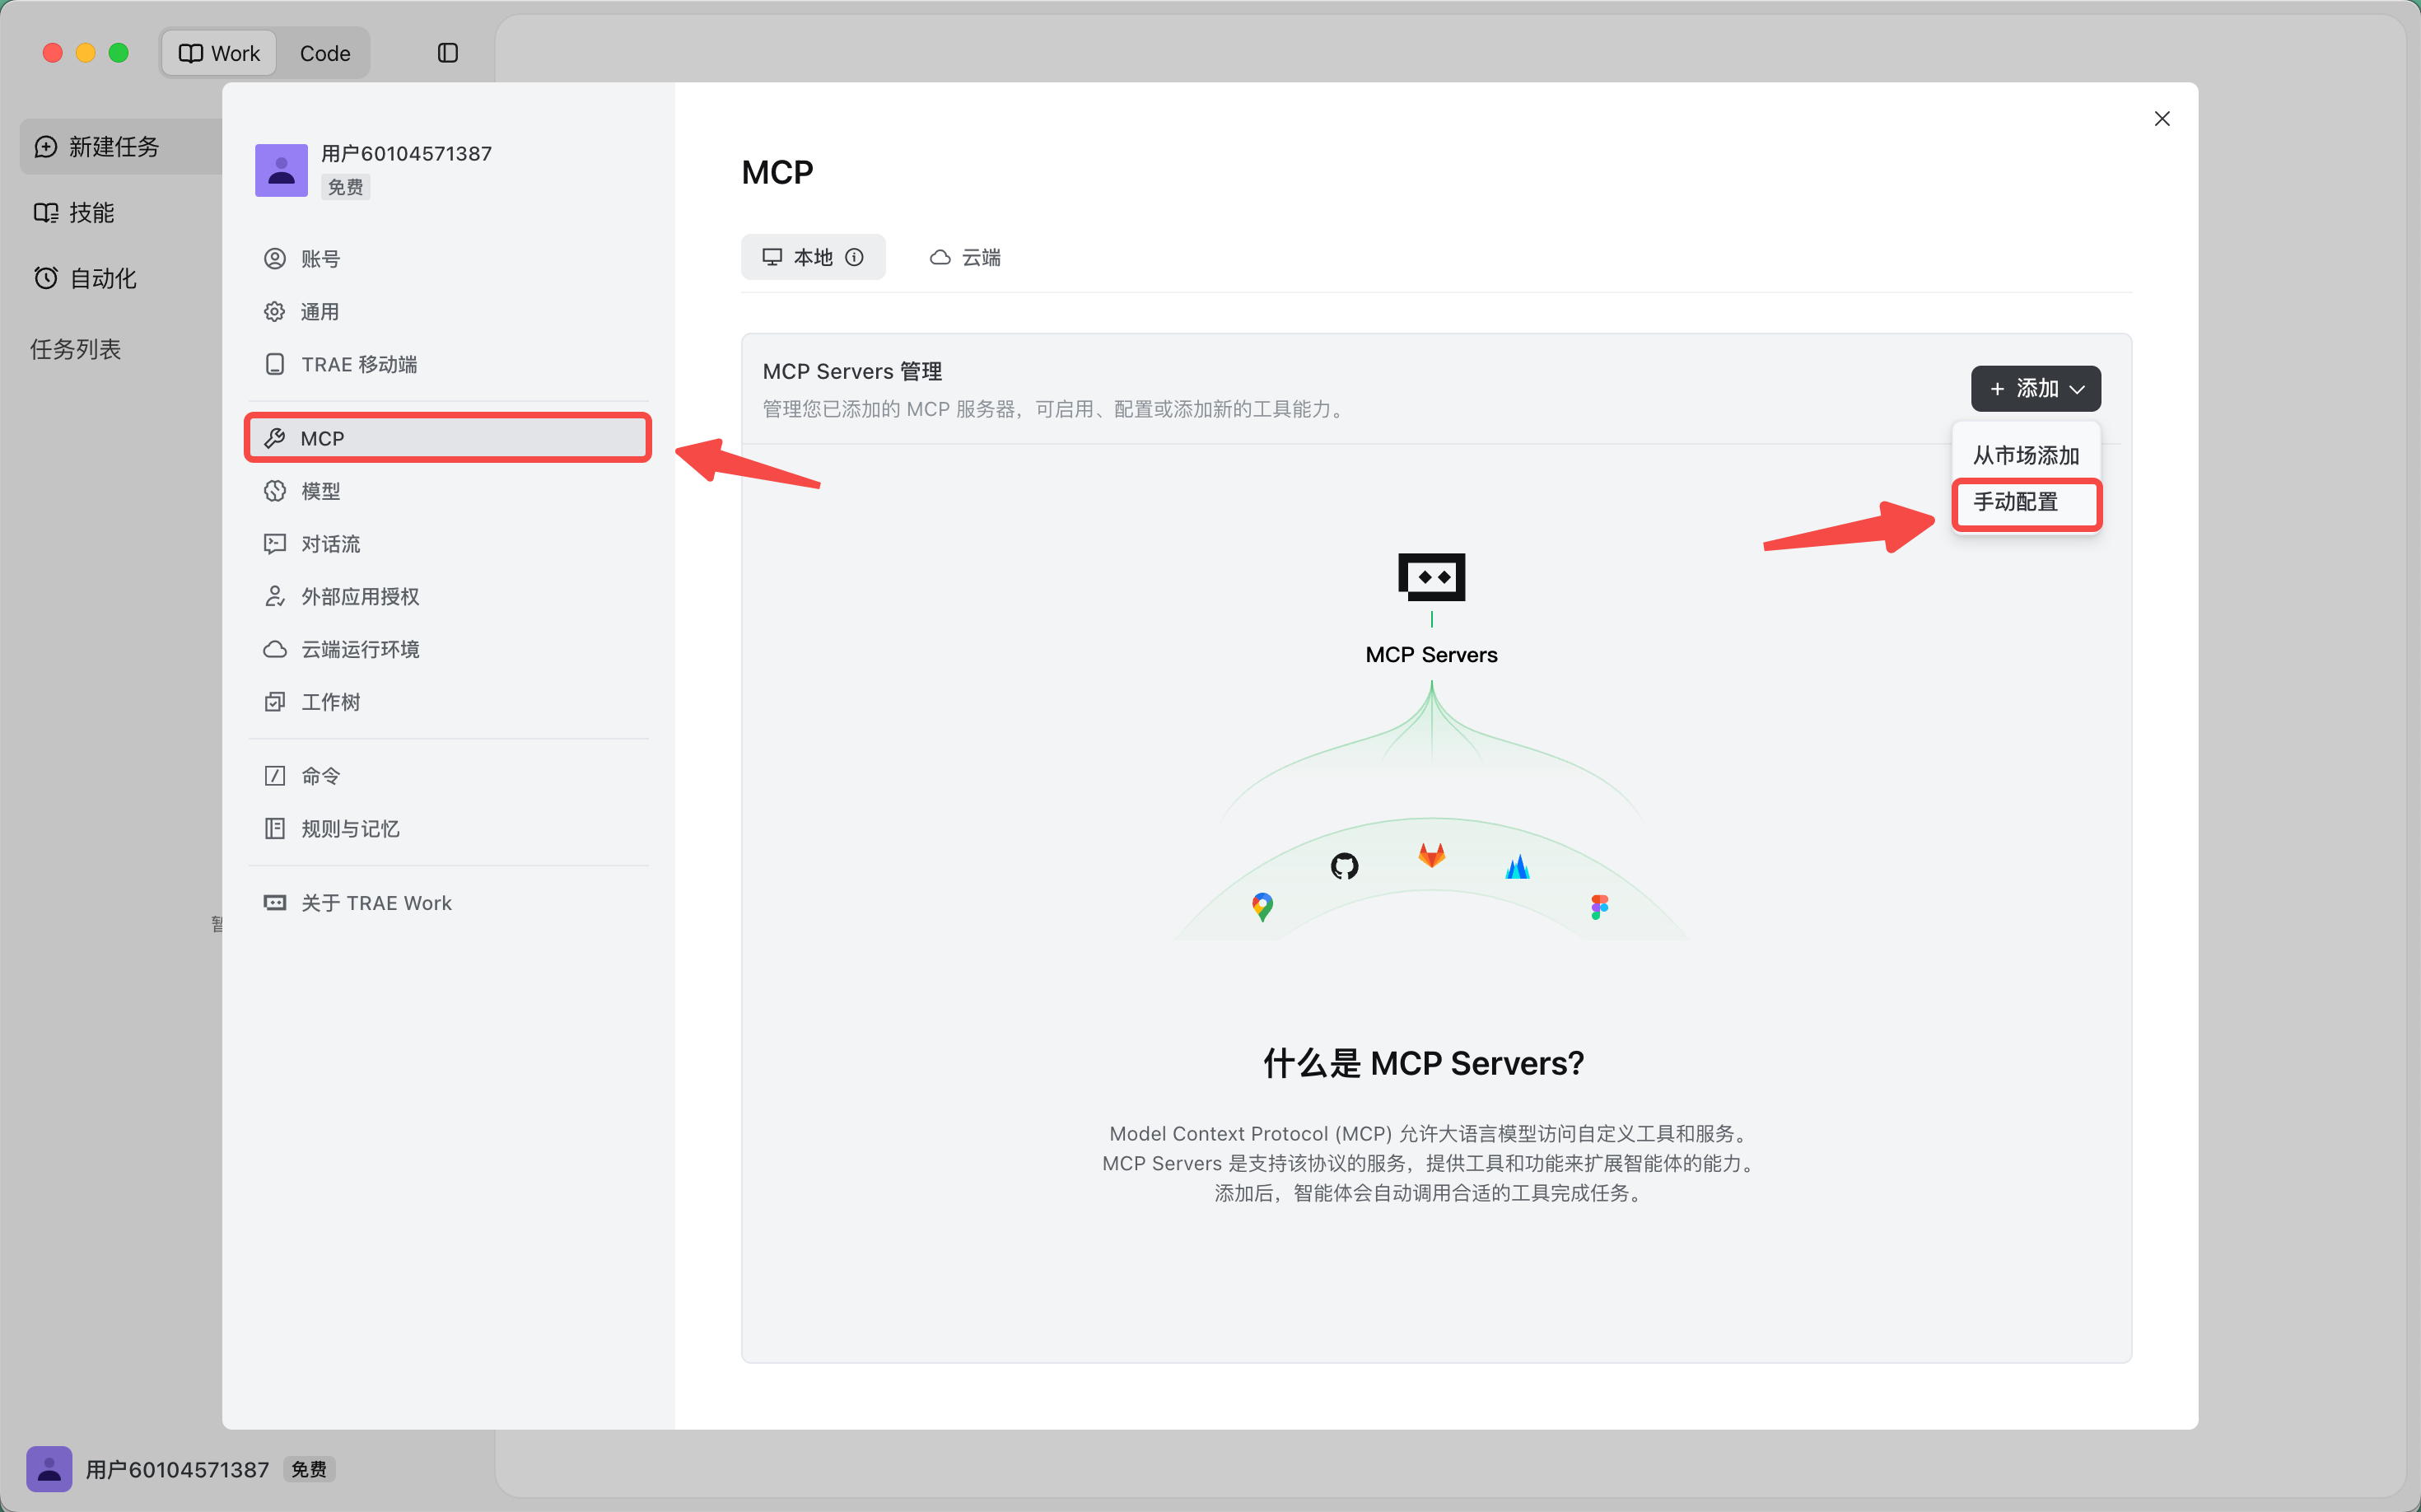Click the 关于 TRAE Work logo icon
The height and width of the screenshot is (1512, 2421).
(275, 903)
